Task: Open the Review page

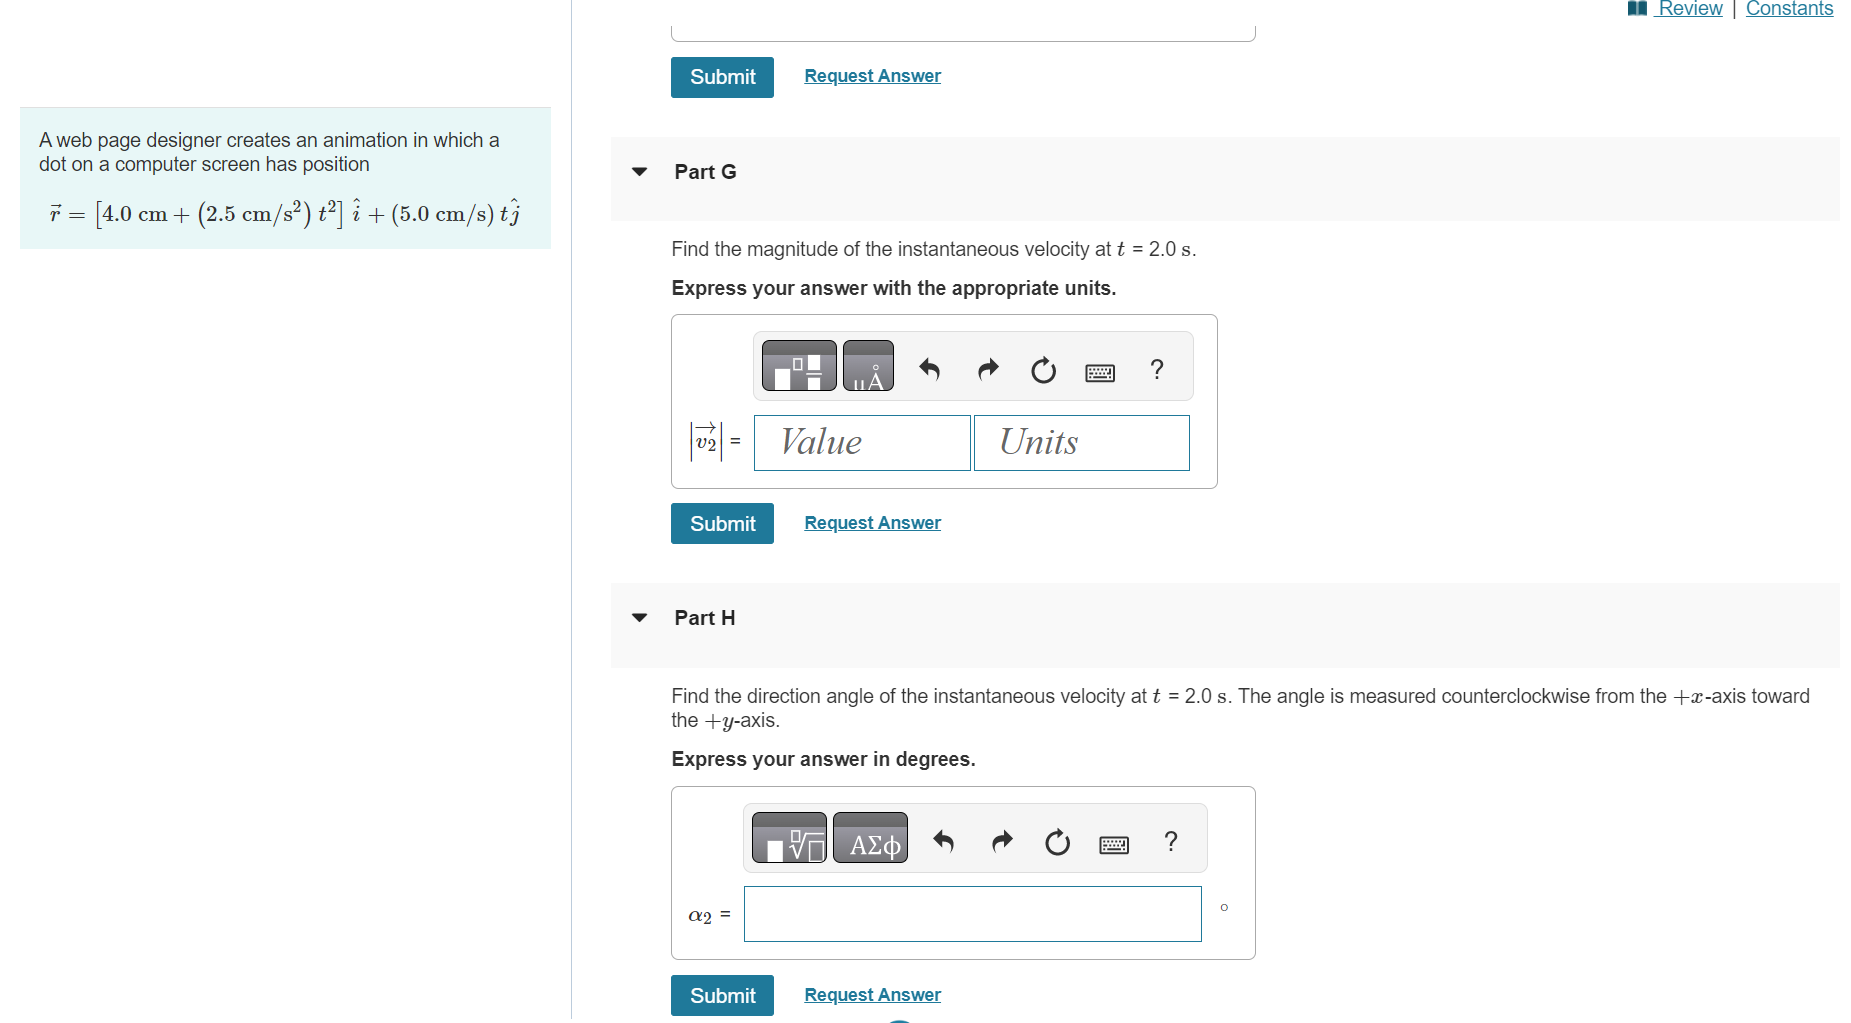Action: pyautogui.click(x=1690, y=9)
